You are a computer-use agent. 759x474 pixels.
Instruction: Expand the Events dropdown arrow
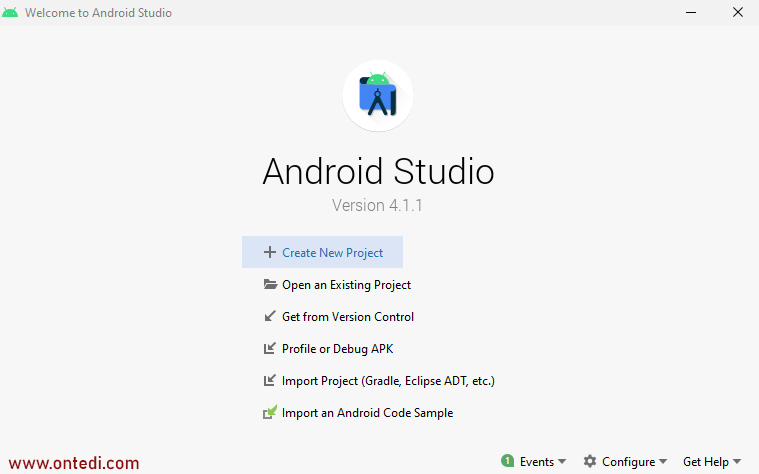pyautogui.click(x=562, y=461)
